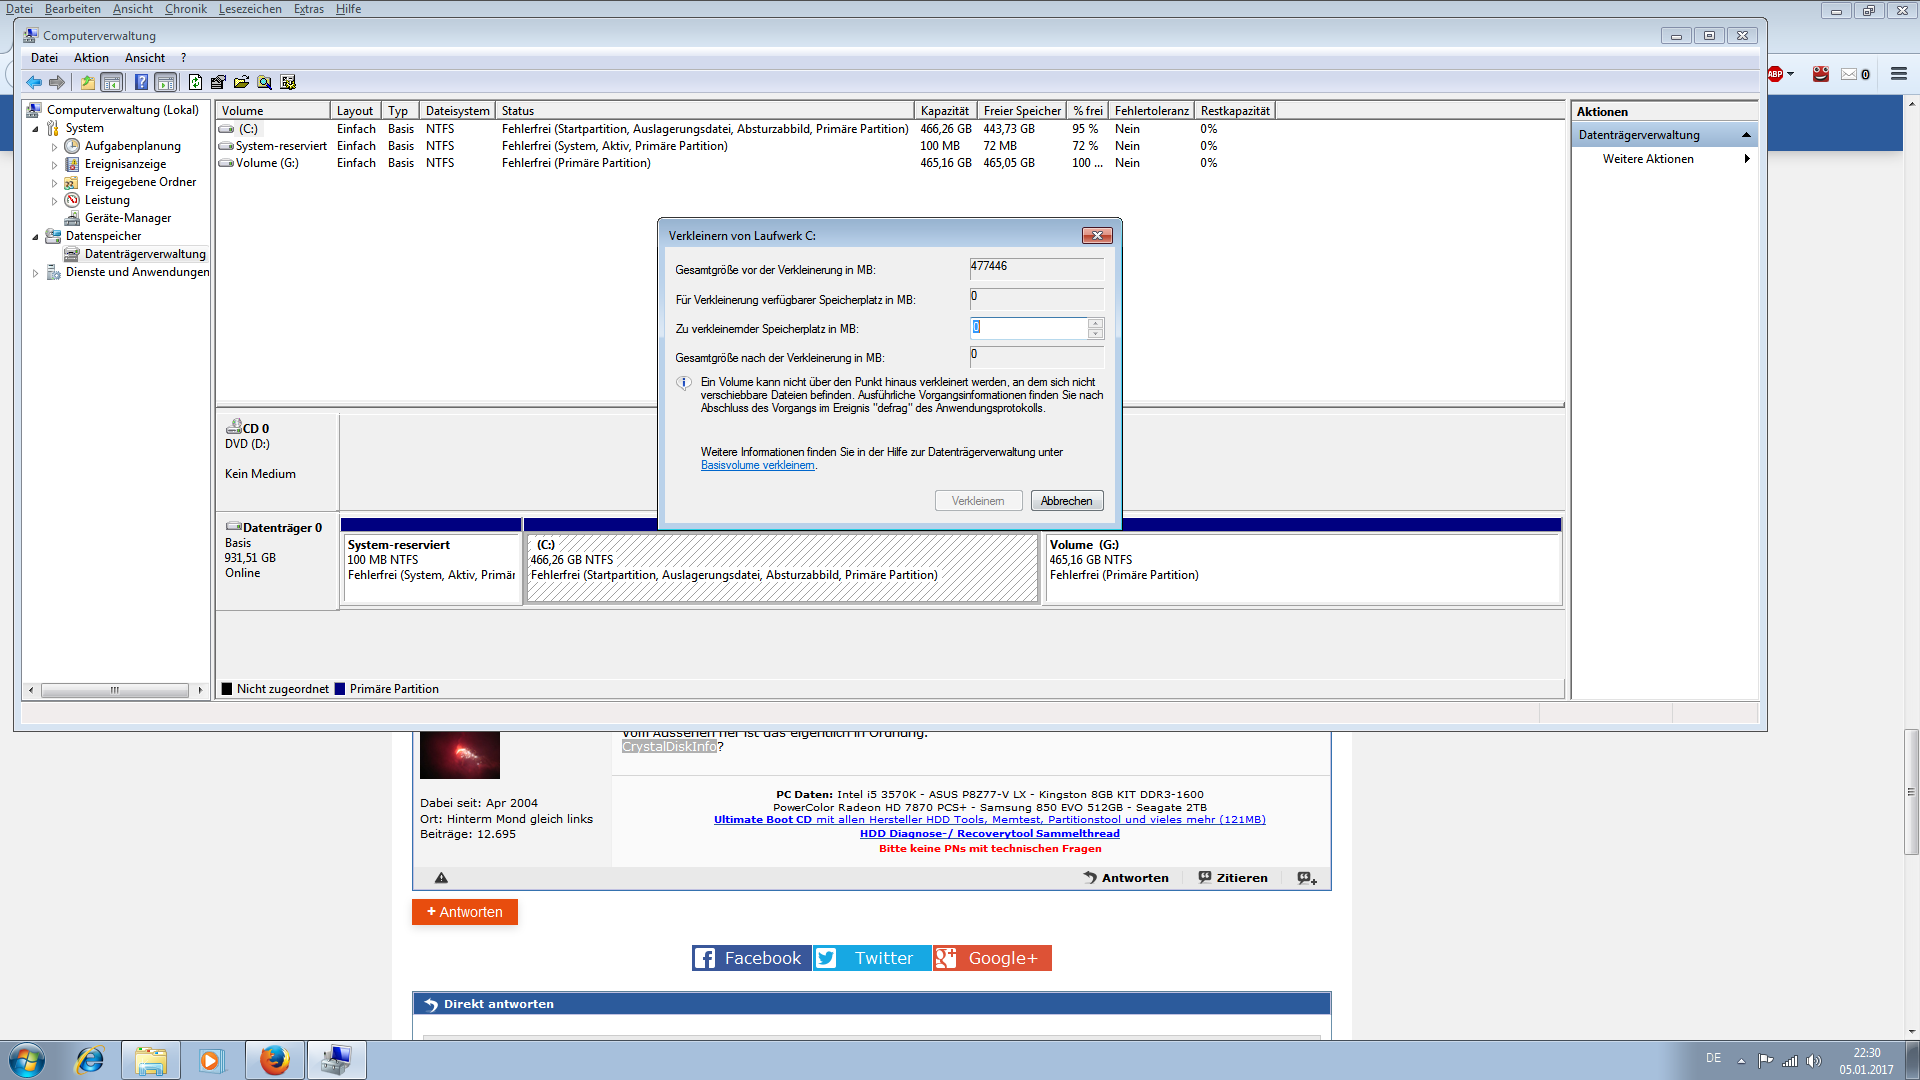Toggle the action pane show/hide button
This screenshot has height=1080, width=1920.
click(166, 82)
